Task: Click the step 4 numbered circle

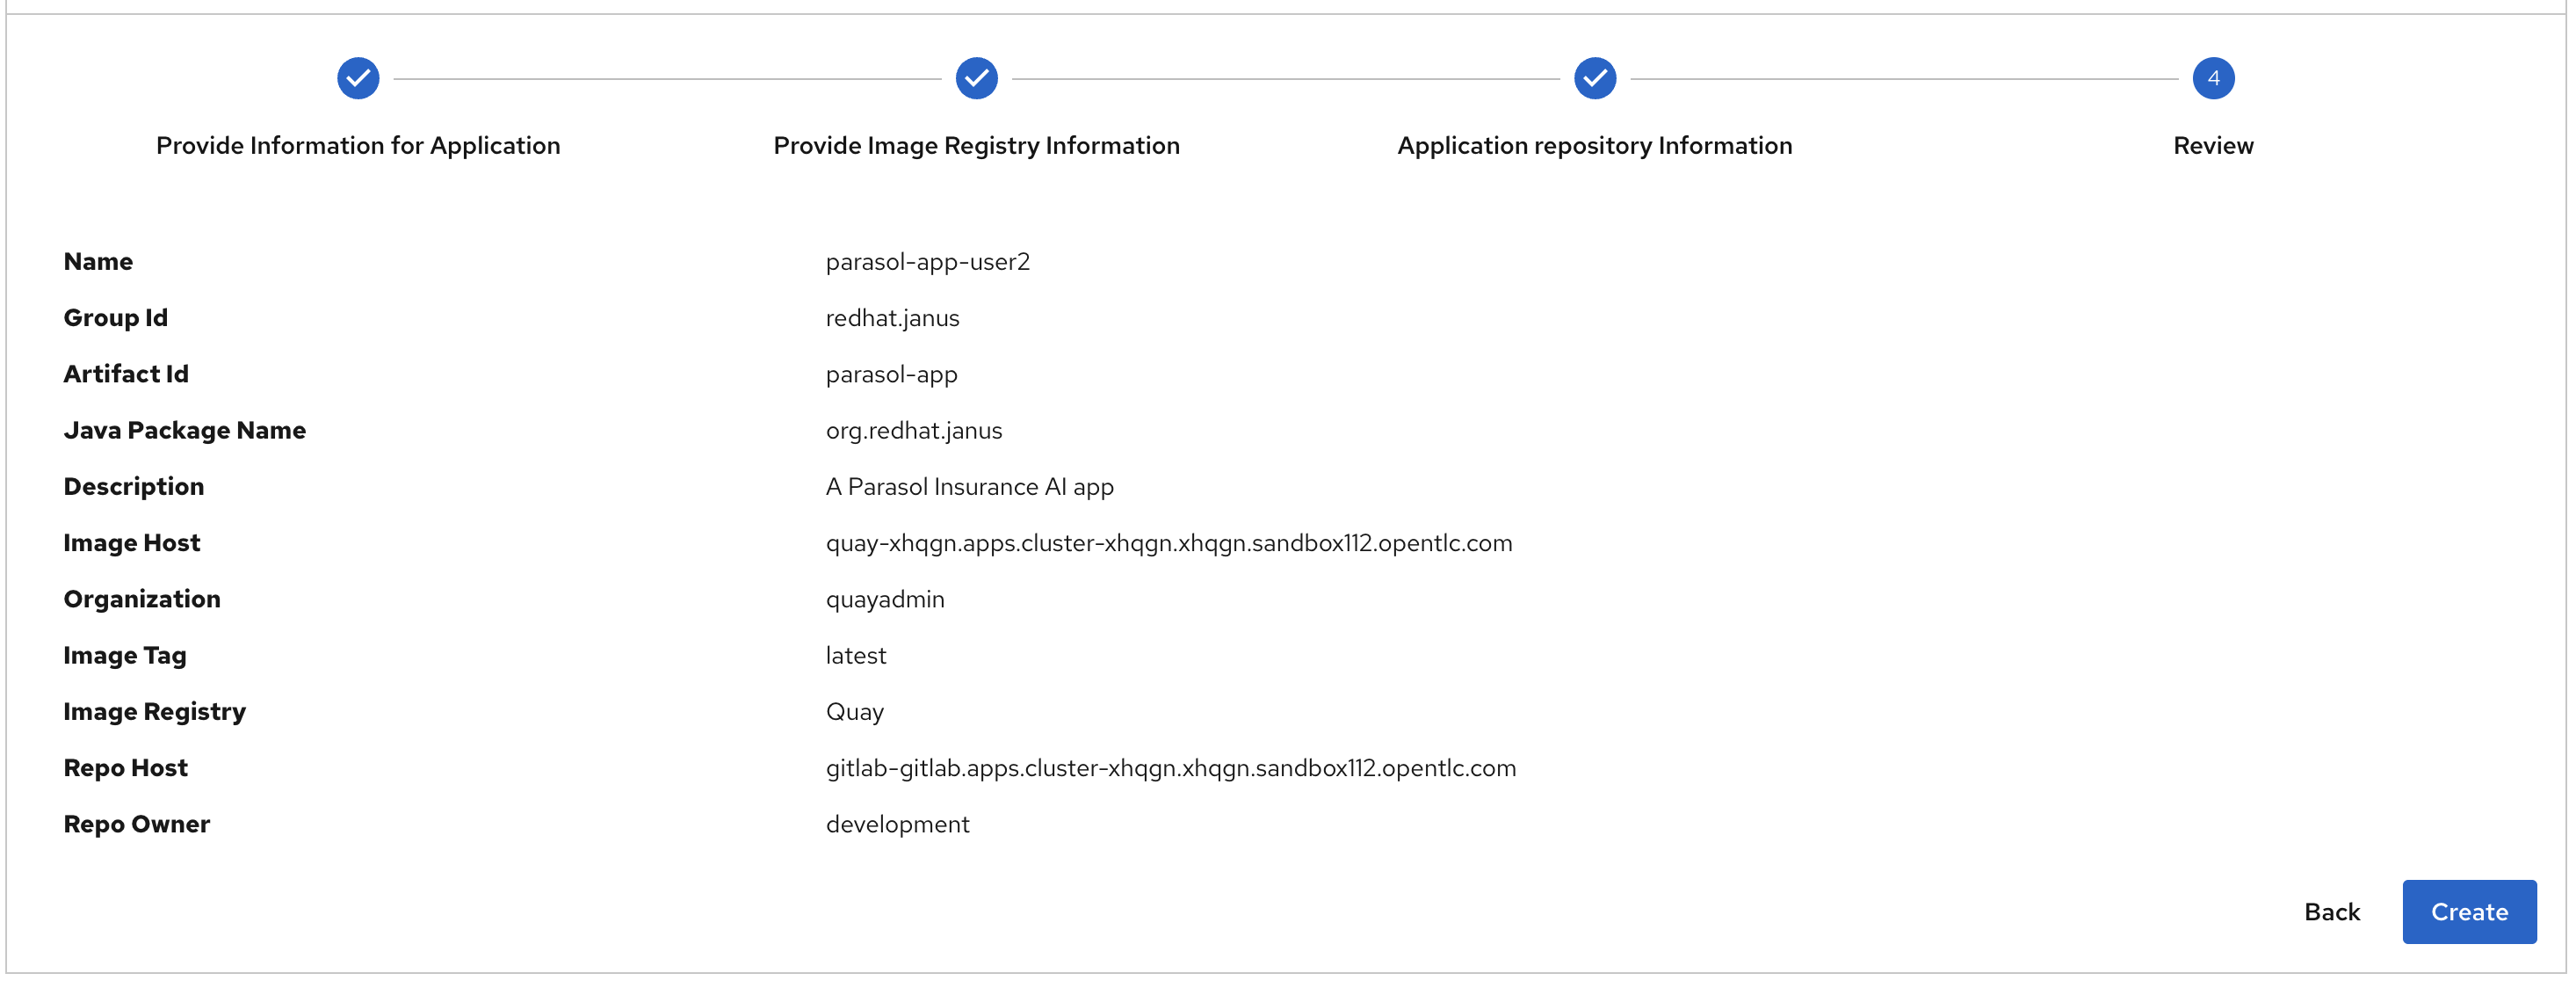Action: click(x=2213, y=78)
